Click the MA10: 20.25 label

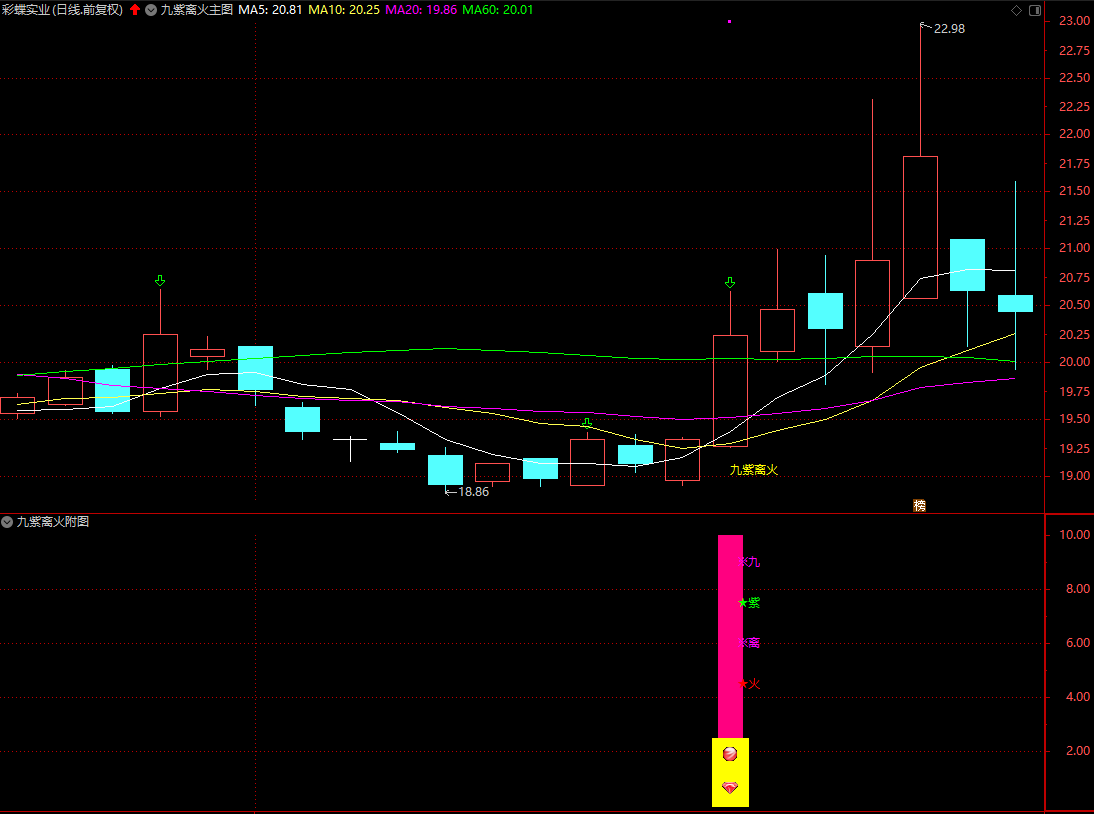coord(344,10)
